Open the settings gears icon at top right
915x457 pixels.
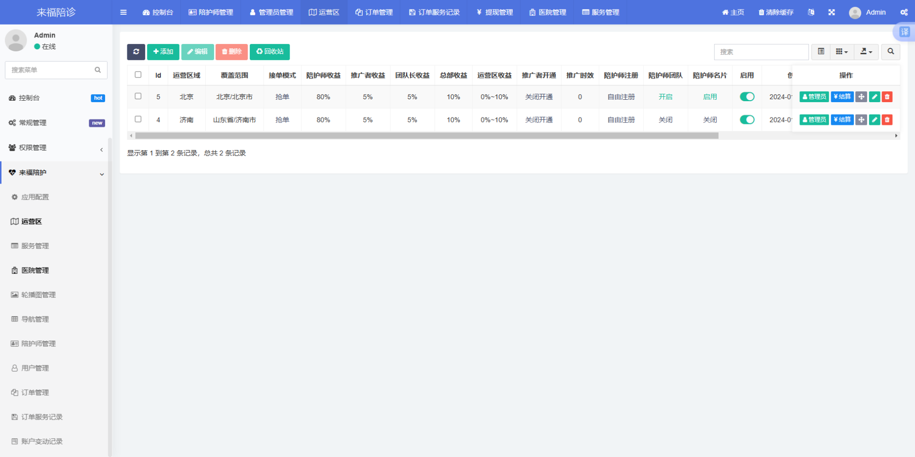[x=903, y=12]
